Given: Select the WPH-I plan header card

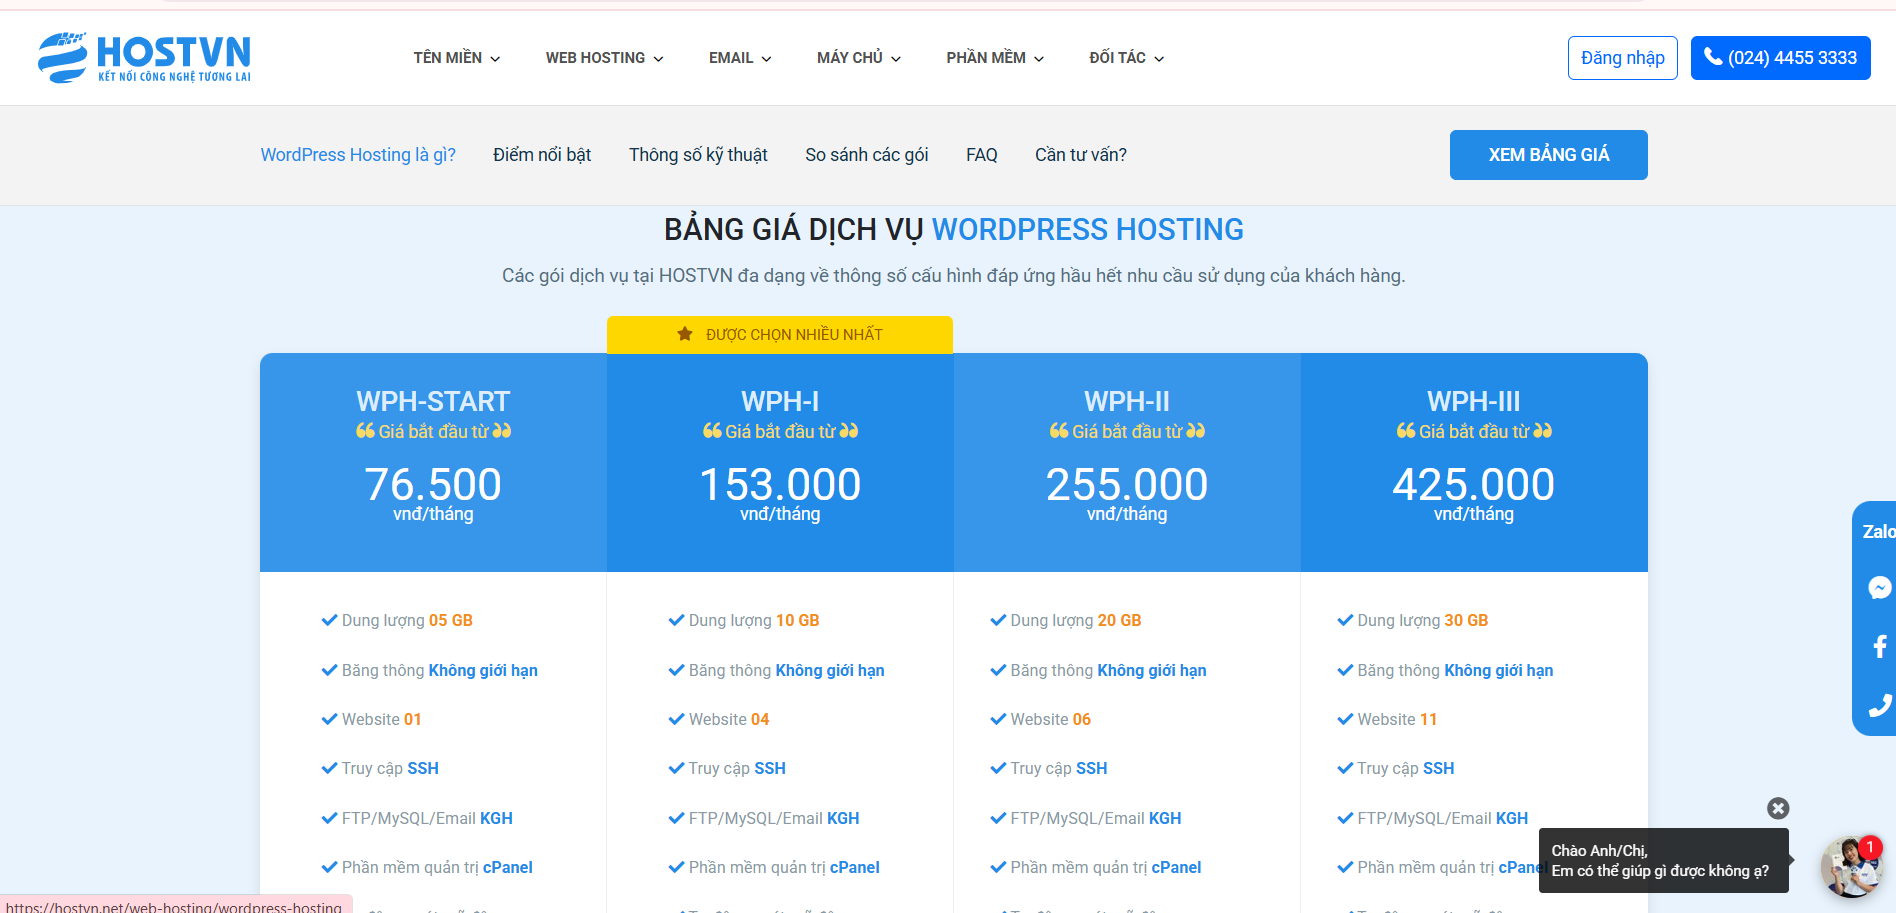Looking at the screenshot, I should click(x=780, y=460).
